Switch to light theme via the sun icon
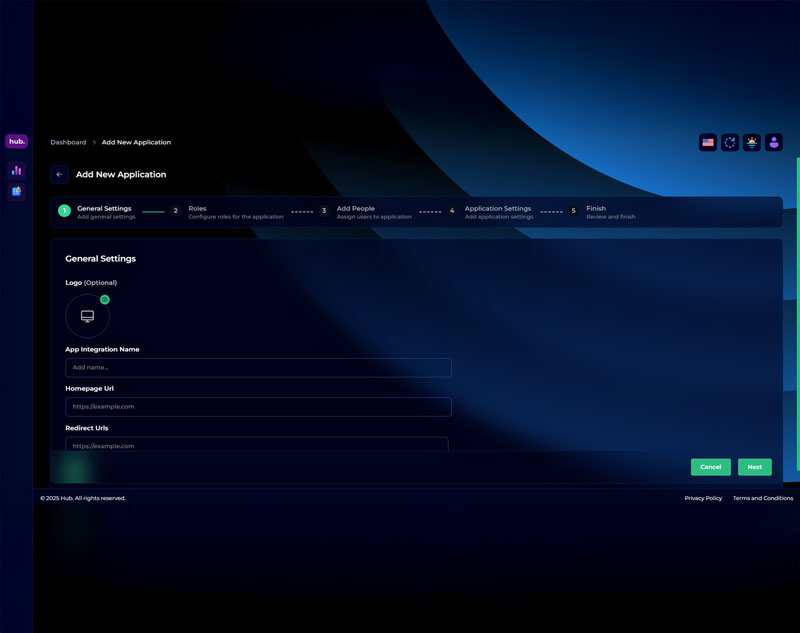This screenshot has height=633, width=800. [752, 142]
